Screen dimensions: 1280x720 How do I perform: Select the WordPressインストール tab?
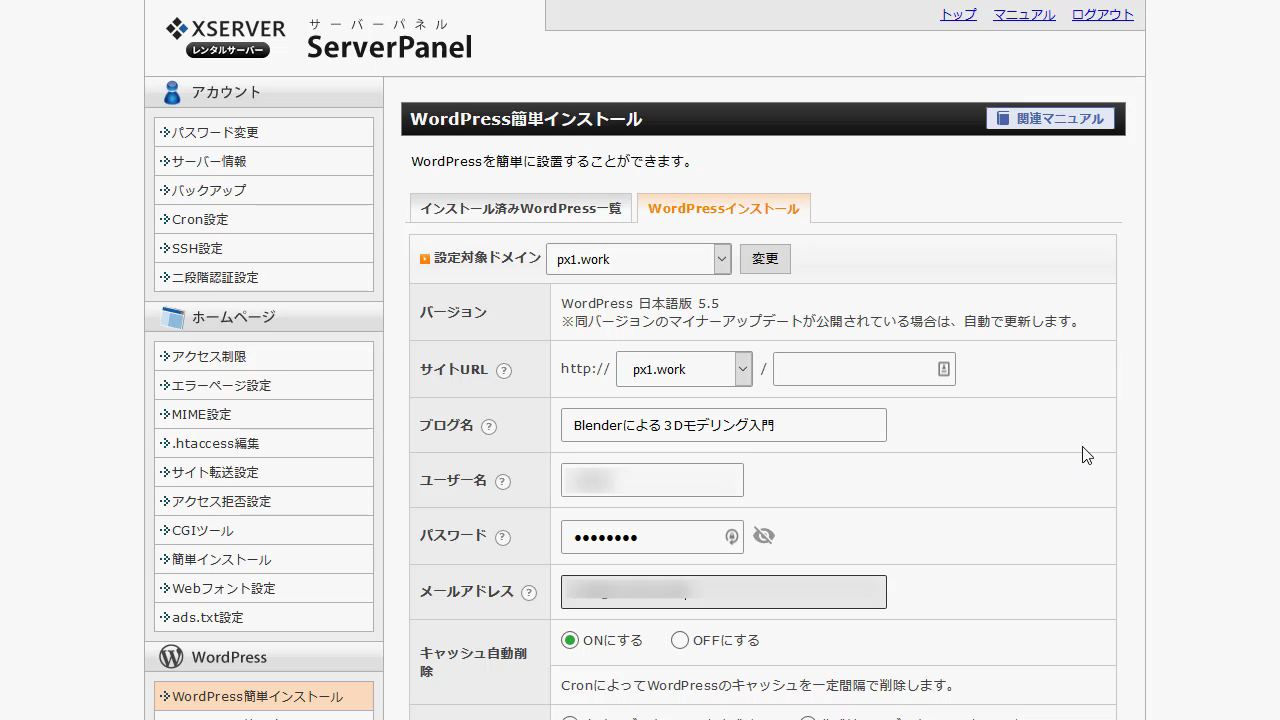point(723,208)
